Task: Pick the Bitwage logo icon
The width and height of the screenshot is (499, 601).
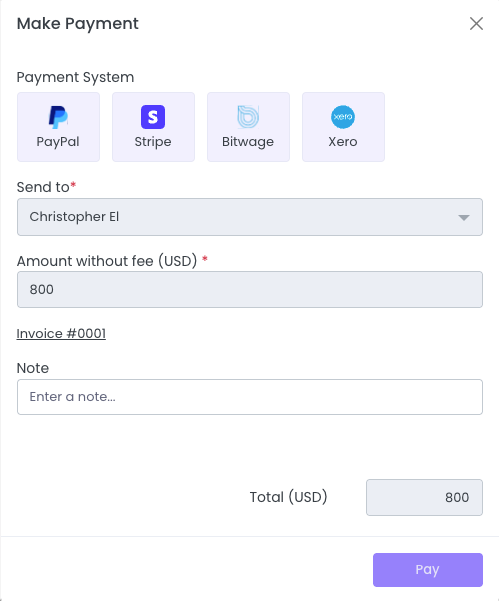Action: point(248,117)
